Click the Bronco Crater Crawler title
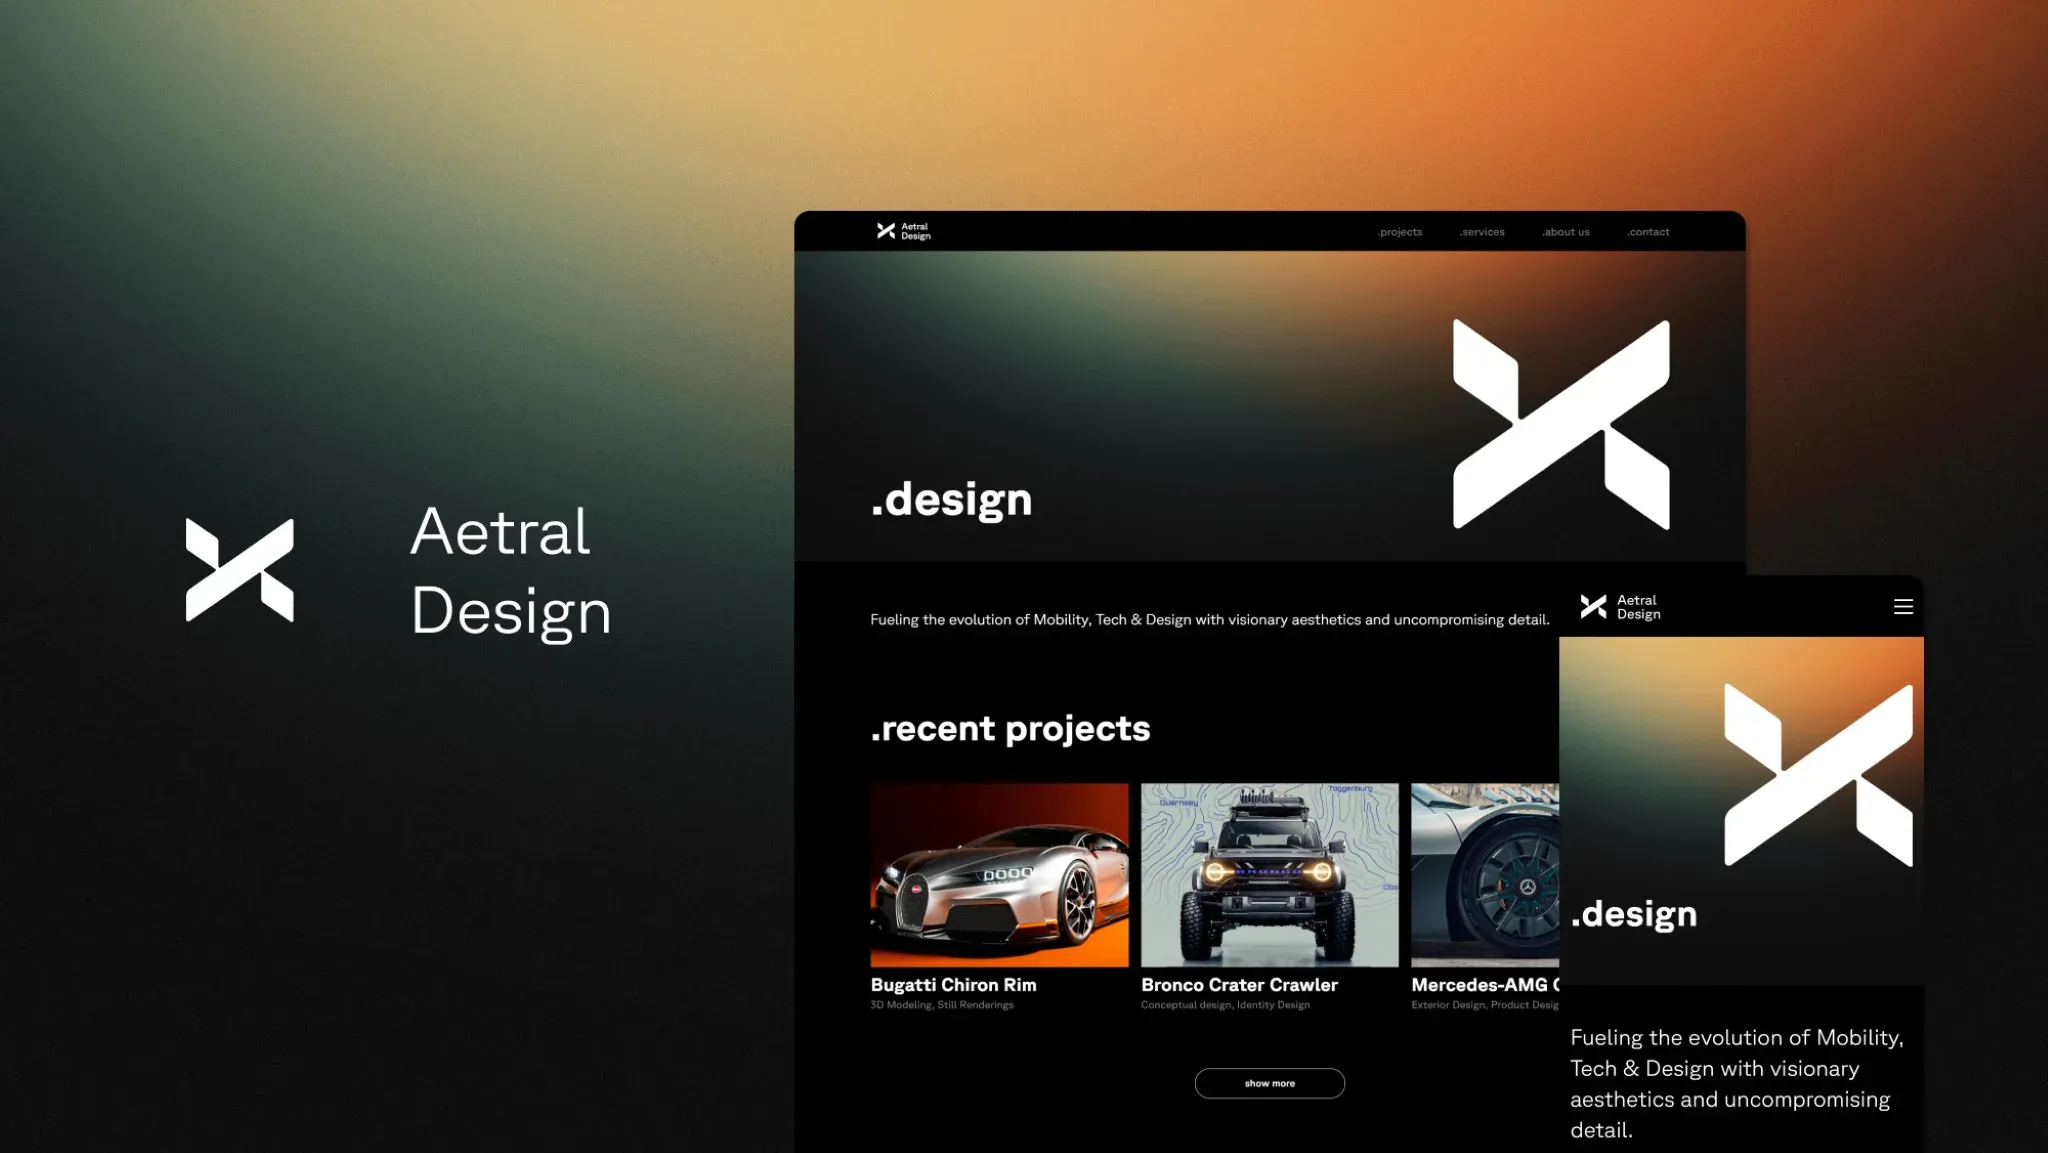Viewport: 2048px width, 1153px height. [x=1239, y=985]
